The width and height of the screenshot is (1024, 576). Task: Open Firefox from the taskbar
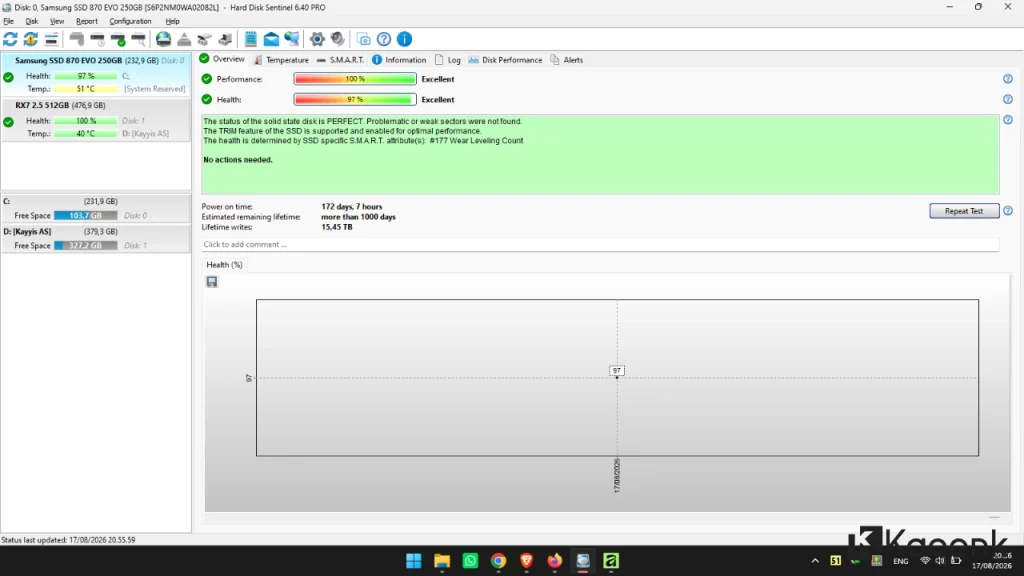(x=554, y=561)
